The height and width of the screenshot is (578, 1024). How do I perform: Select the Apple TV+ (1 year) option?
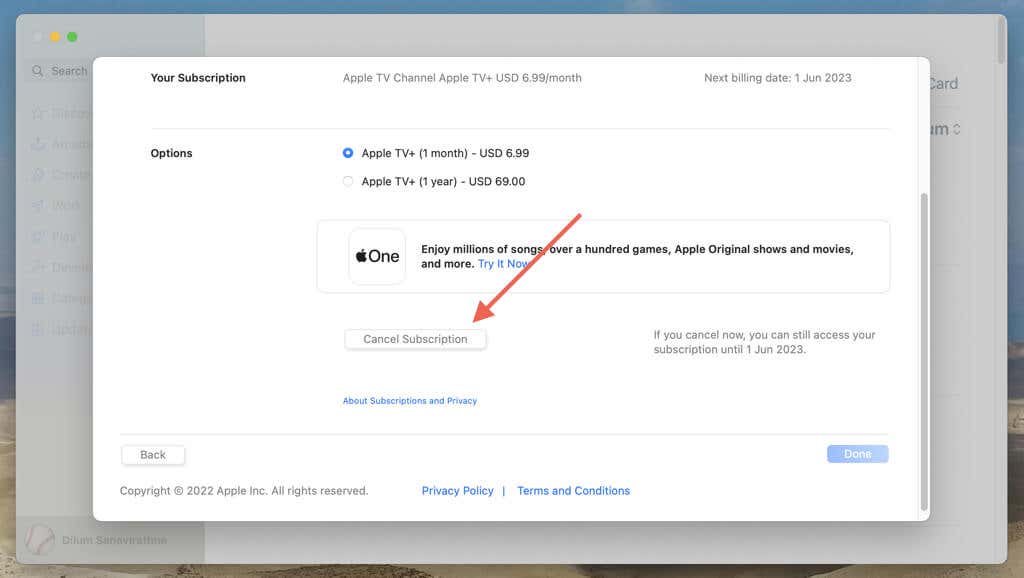coord(348,181)
